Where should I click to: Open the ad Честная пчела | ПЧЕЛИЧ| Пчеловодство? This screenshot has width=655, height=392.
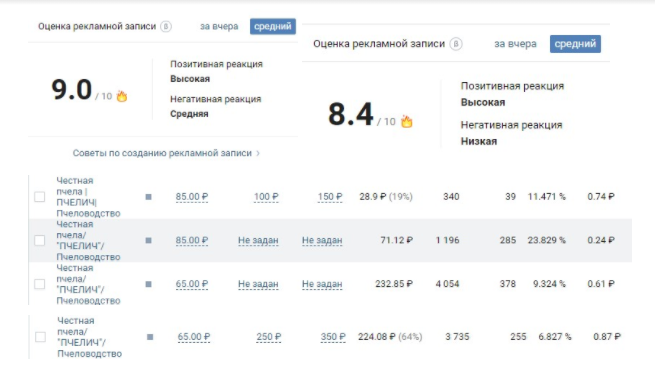88,197
